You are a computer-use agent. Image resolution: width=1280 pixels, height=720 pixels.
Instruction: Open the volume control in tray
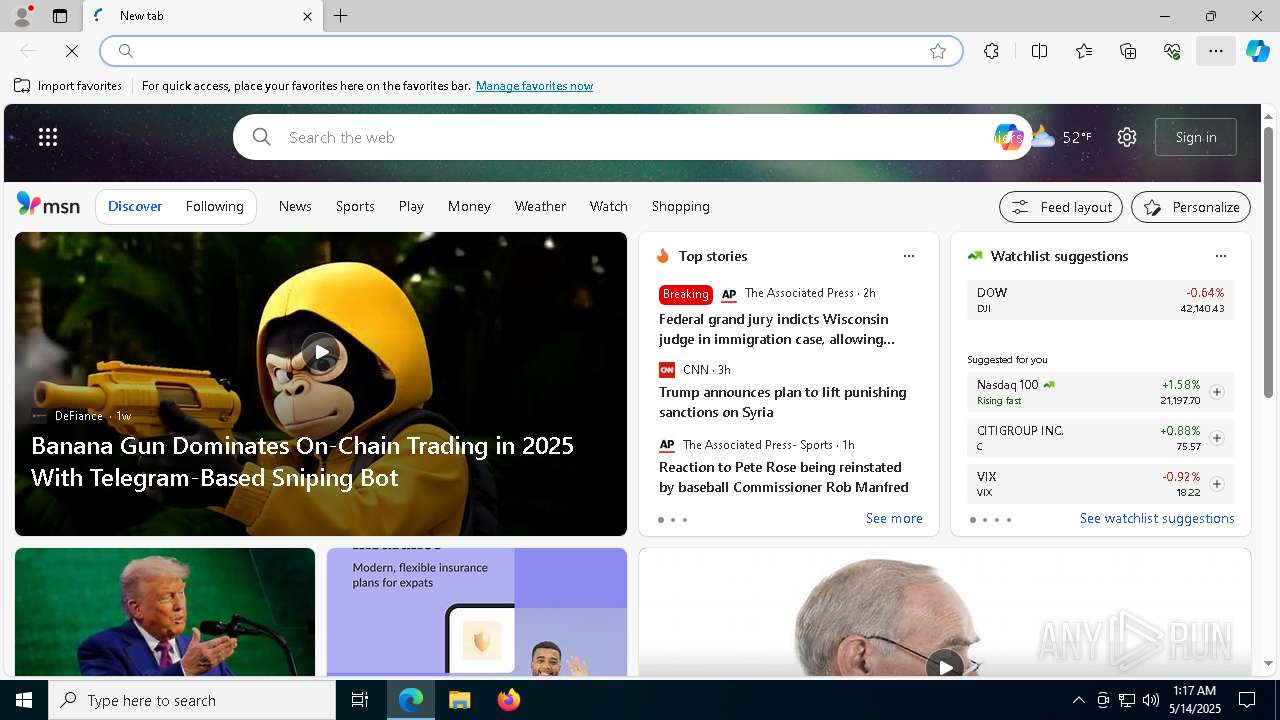coord(1150,700)
